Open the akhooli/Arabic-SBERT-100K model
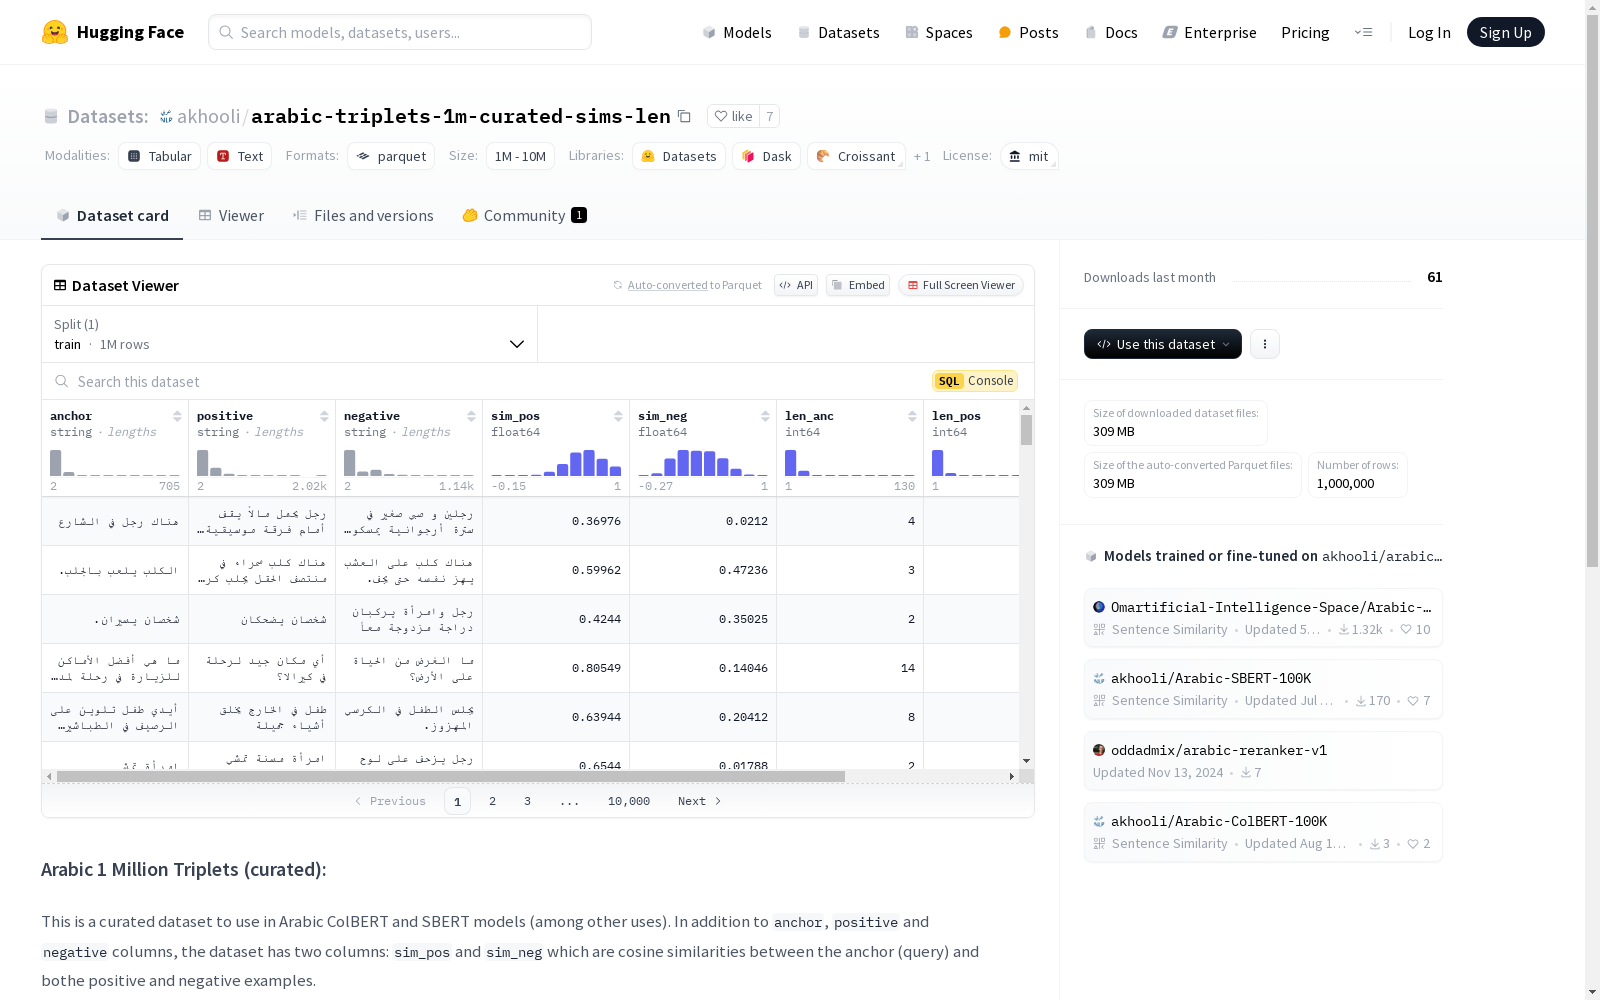Screen dimensions: 1600x1000 point(1263,689)
